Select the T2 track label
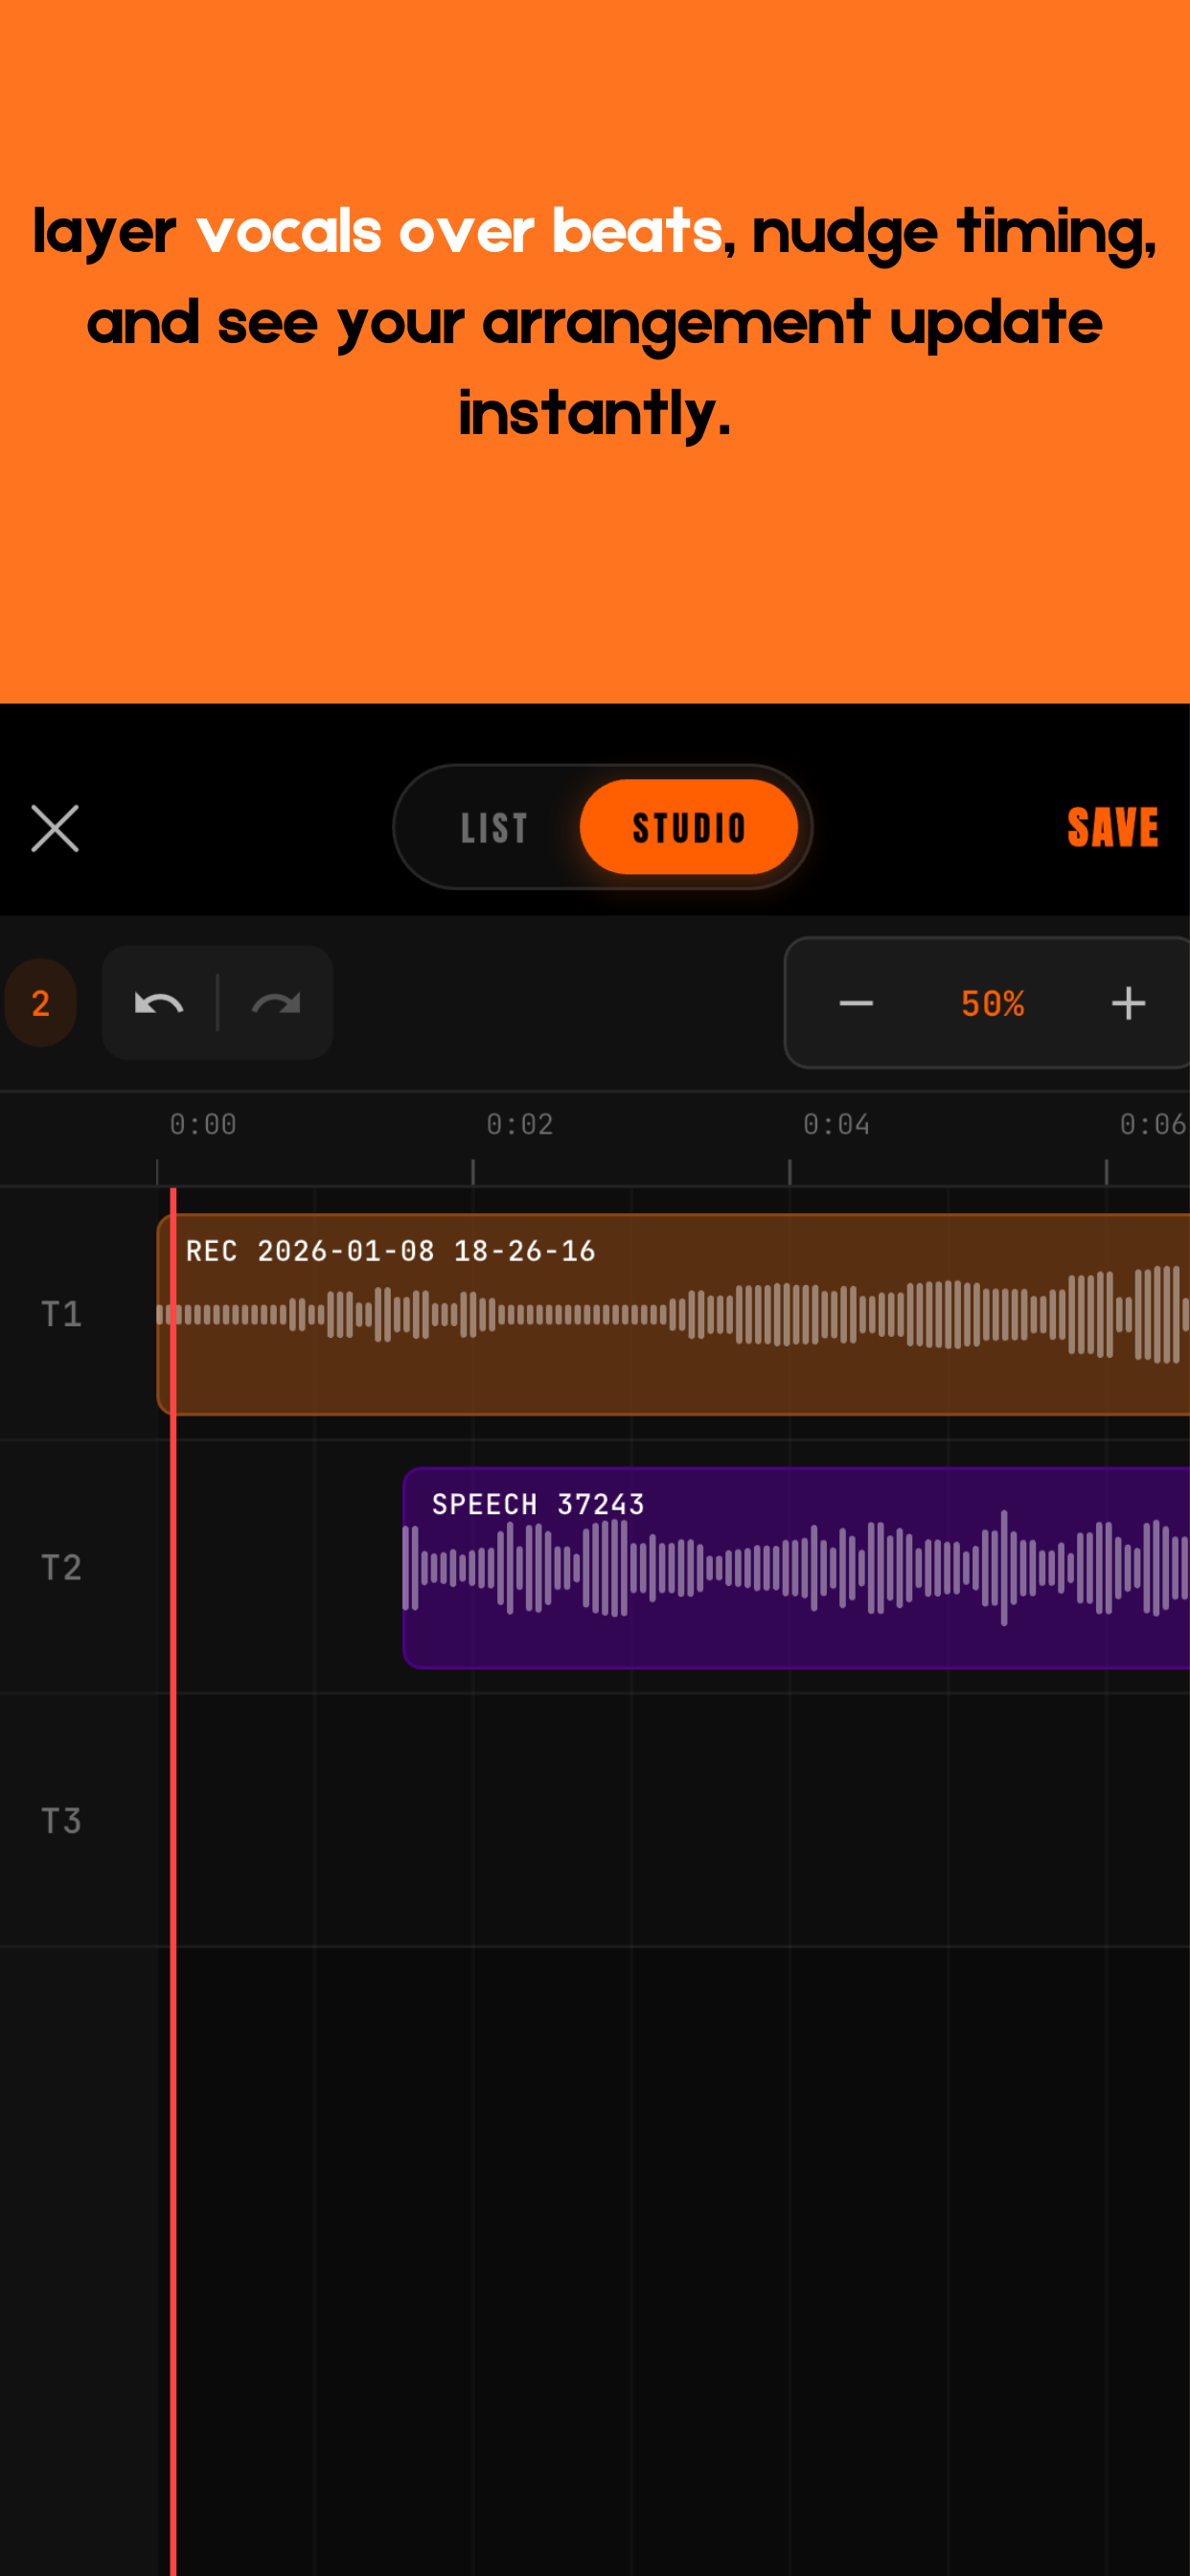The height and width of the screenshot is (2576, 1190). pyautogui.click(x=61, y=1567)
